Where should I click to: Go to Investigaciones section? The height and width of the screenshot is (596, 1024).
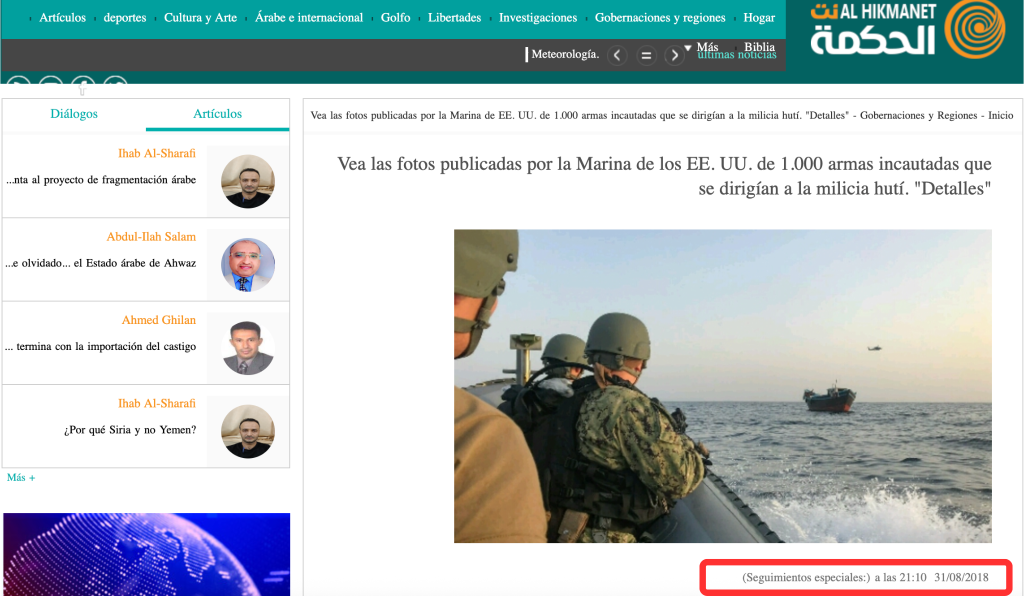point(538,18)
